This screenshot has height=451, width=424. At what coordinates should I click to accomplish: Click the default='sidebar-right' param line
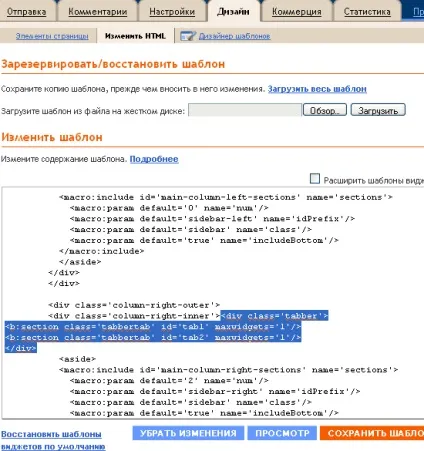(x=215, y=391)
